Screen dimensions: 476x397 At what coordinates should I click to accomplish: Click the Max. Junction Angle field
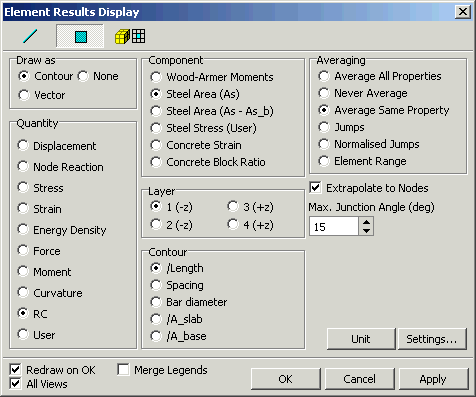334,226
